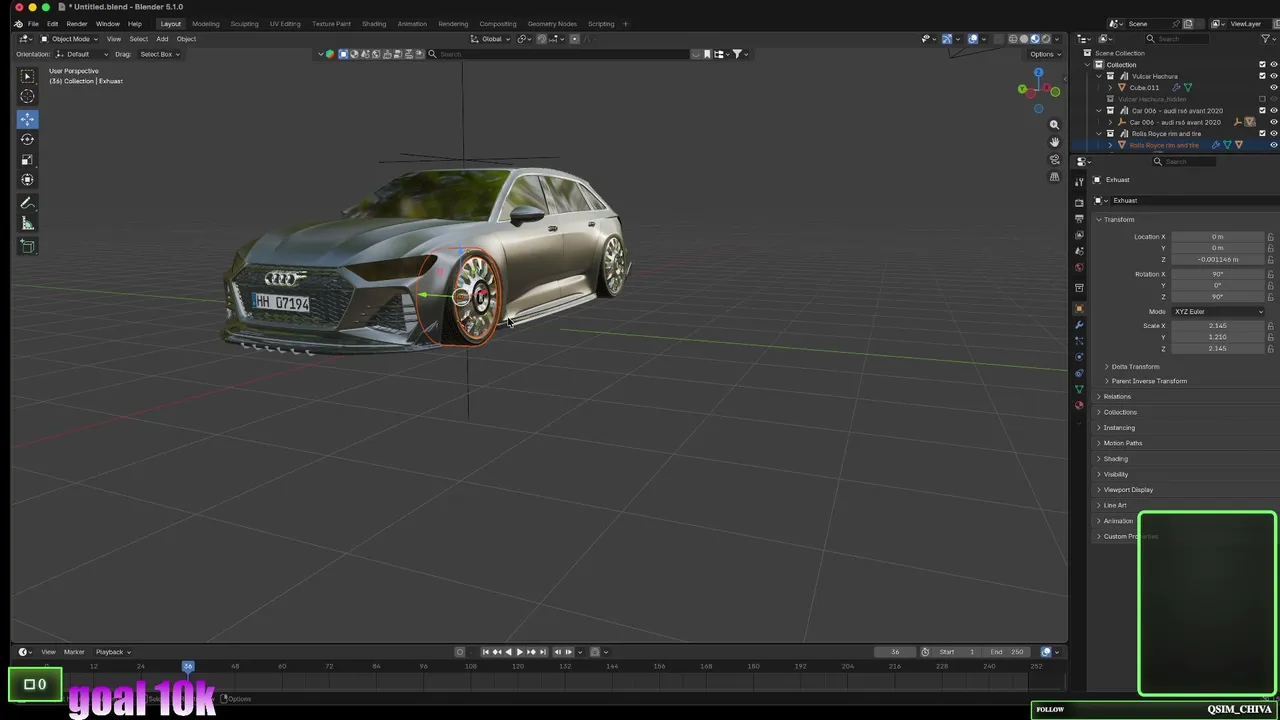
Task: Click the pan view hand icon
Action: pos(1054,142)
